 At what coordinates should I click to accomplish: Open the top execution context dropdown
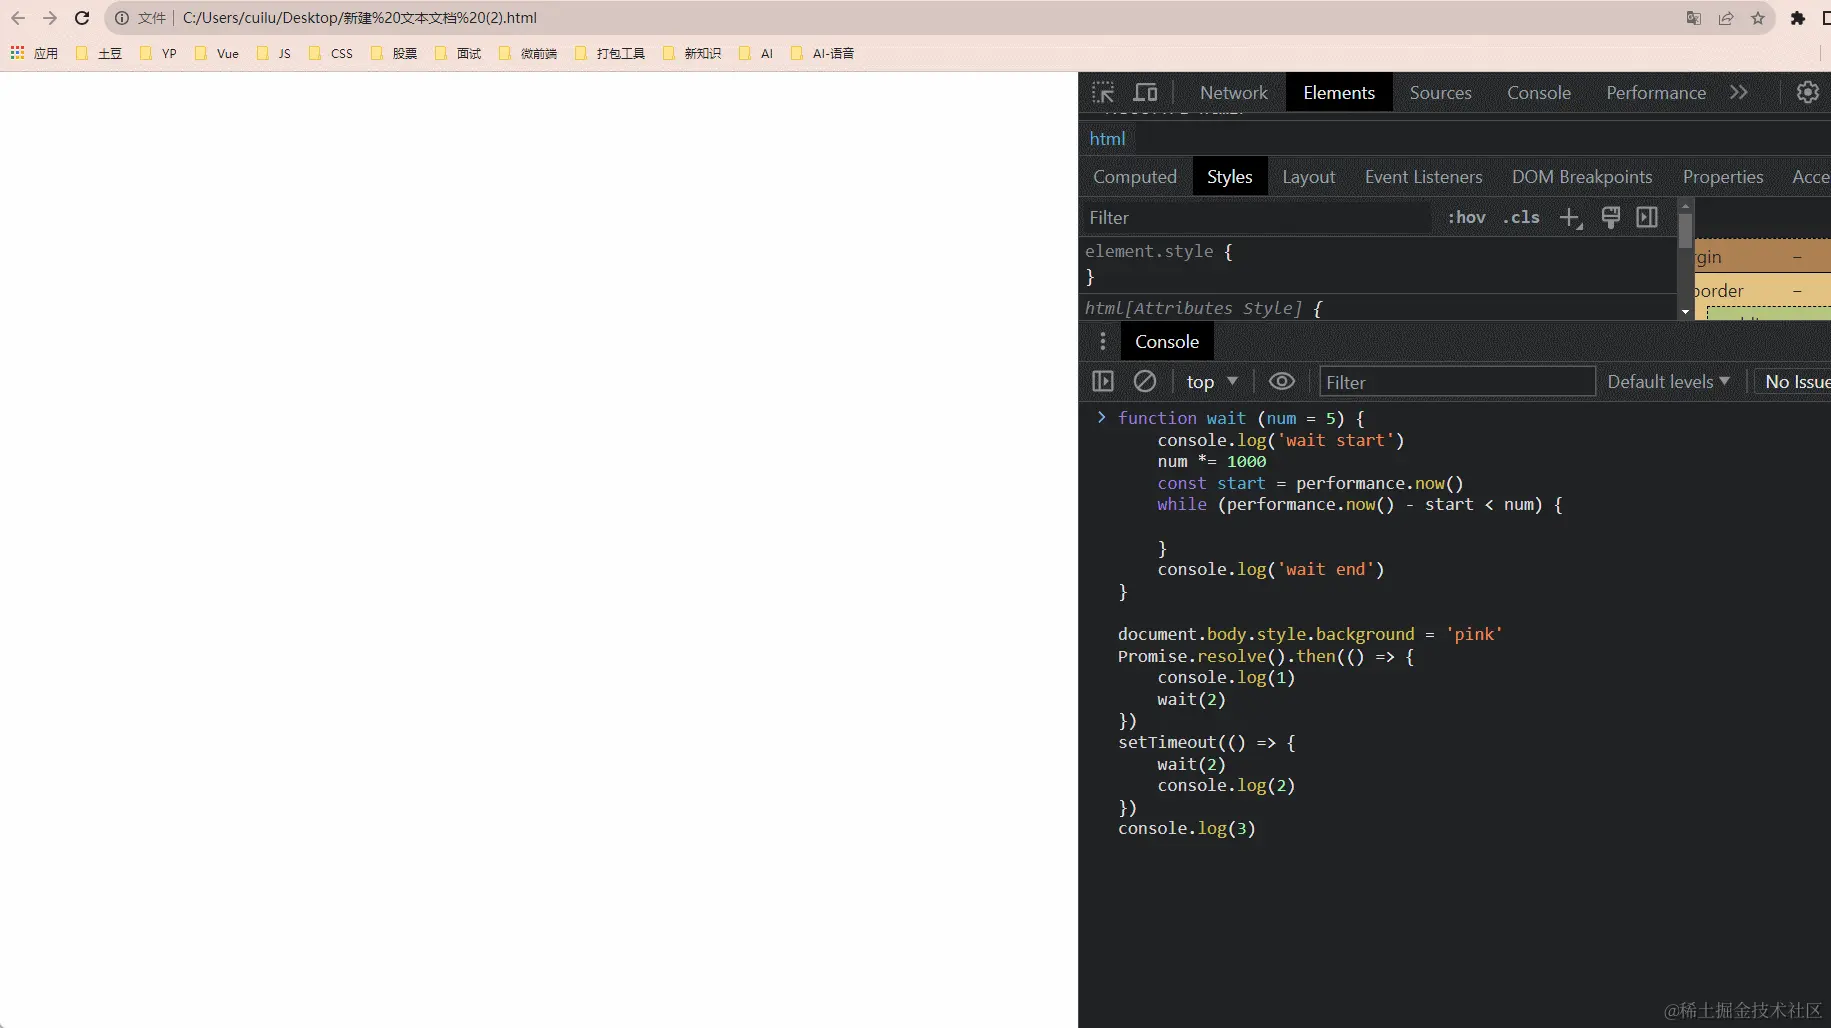[x=1212, y=381]
